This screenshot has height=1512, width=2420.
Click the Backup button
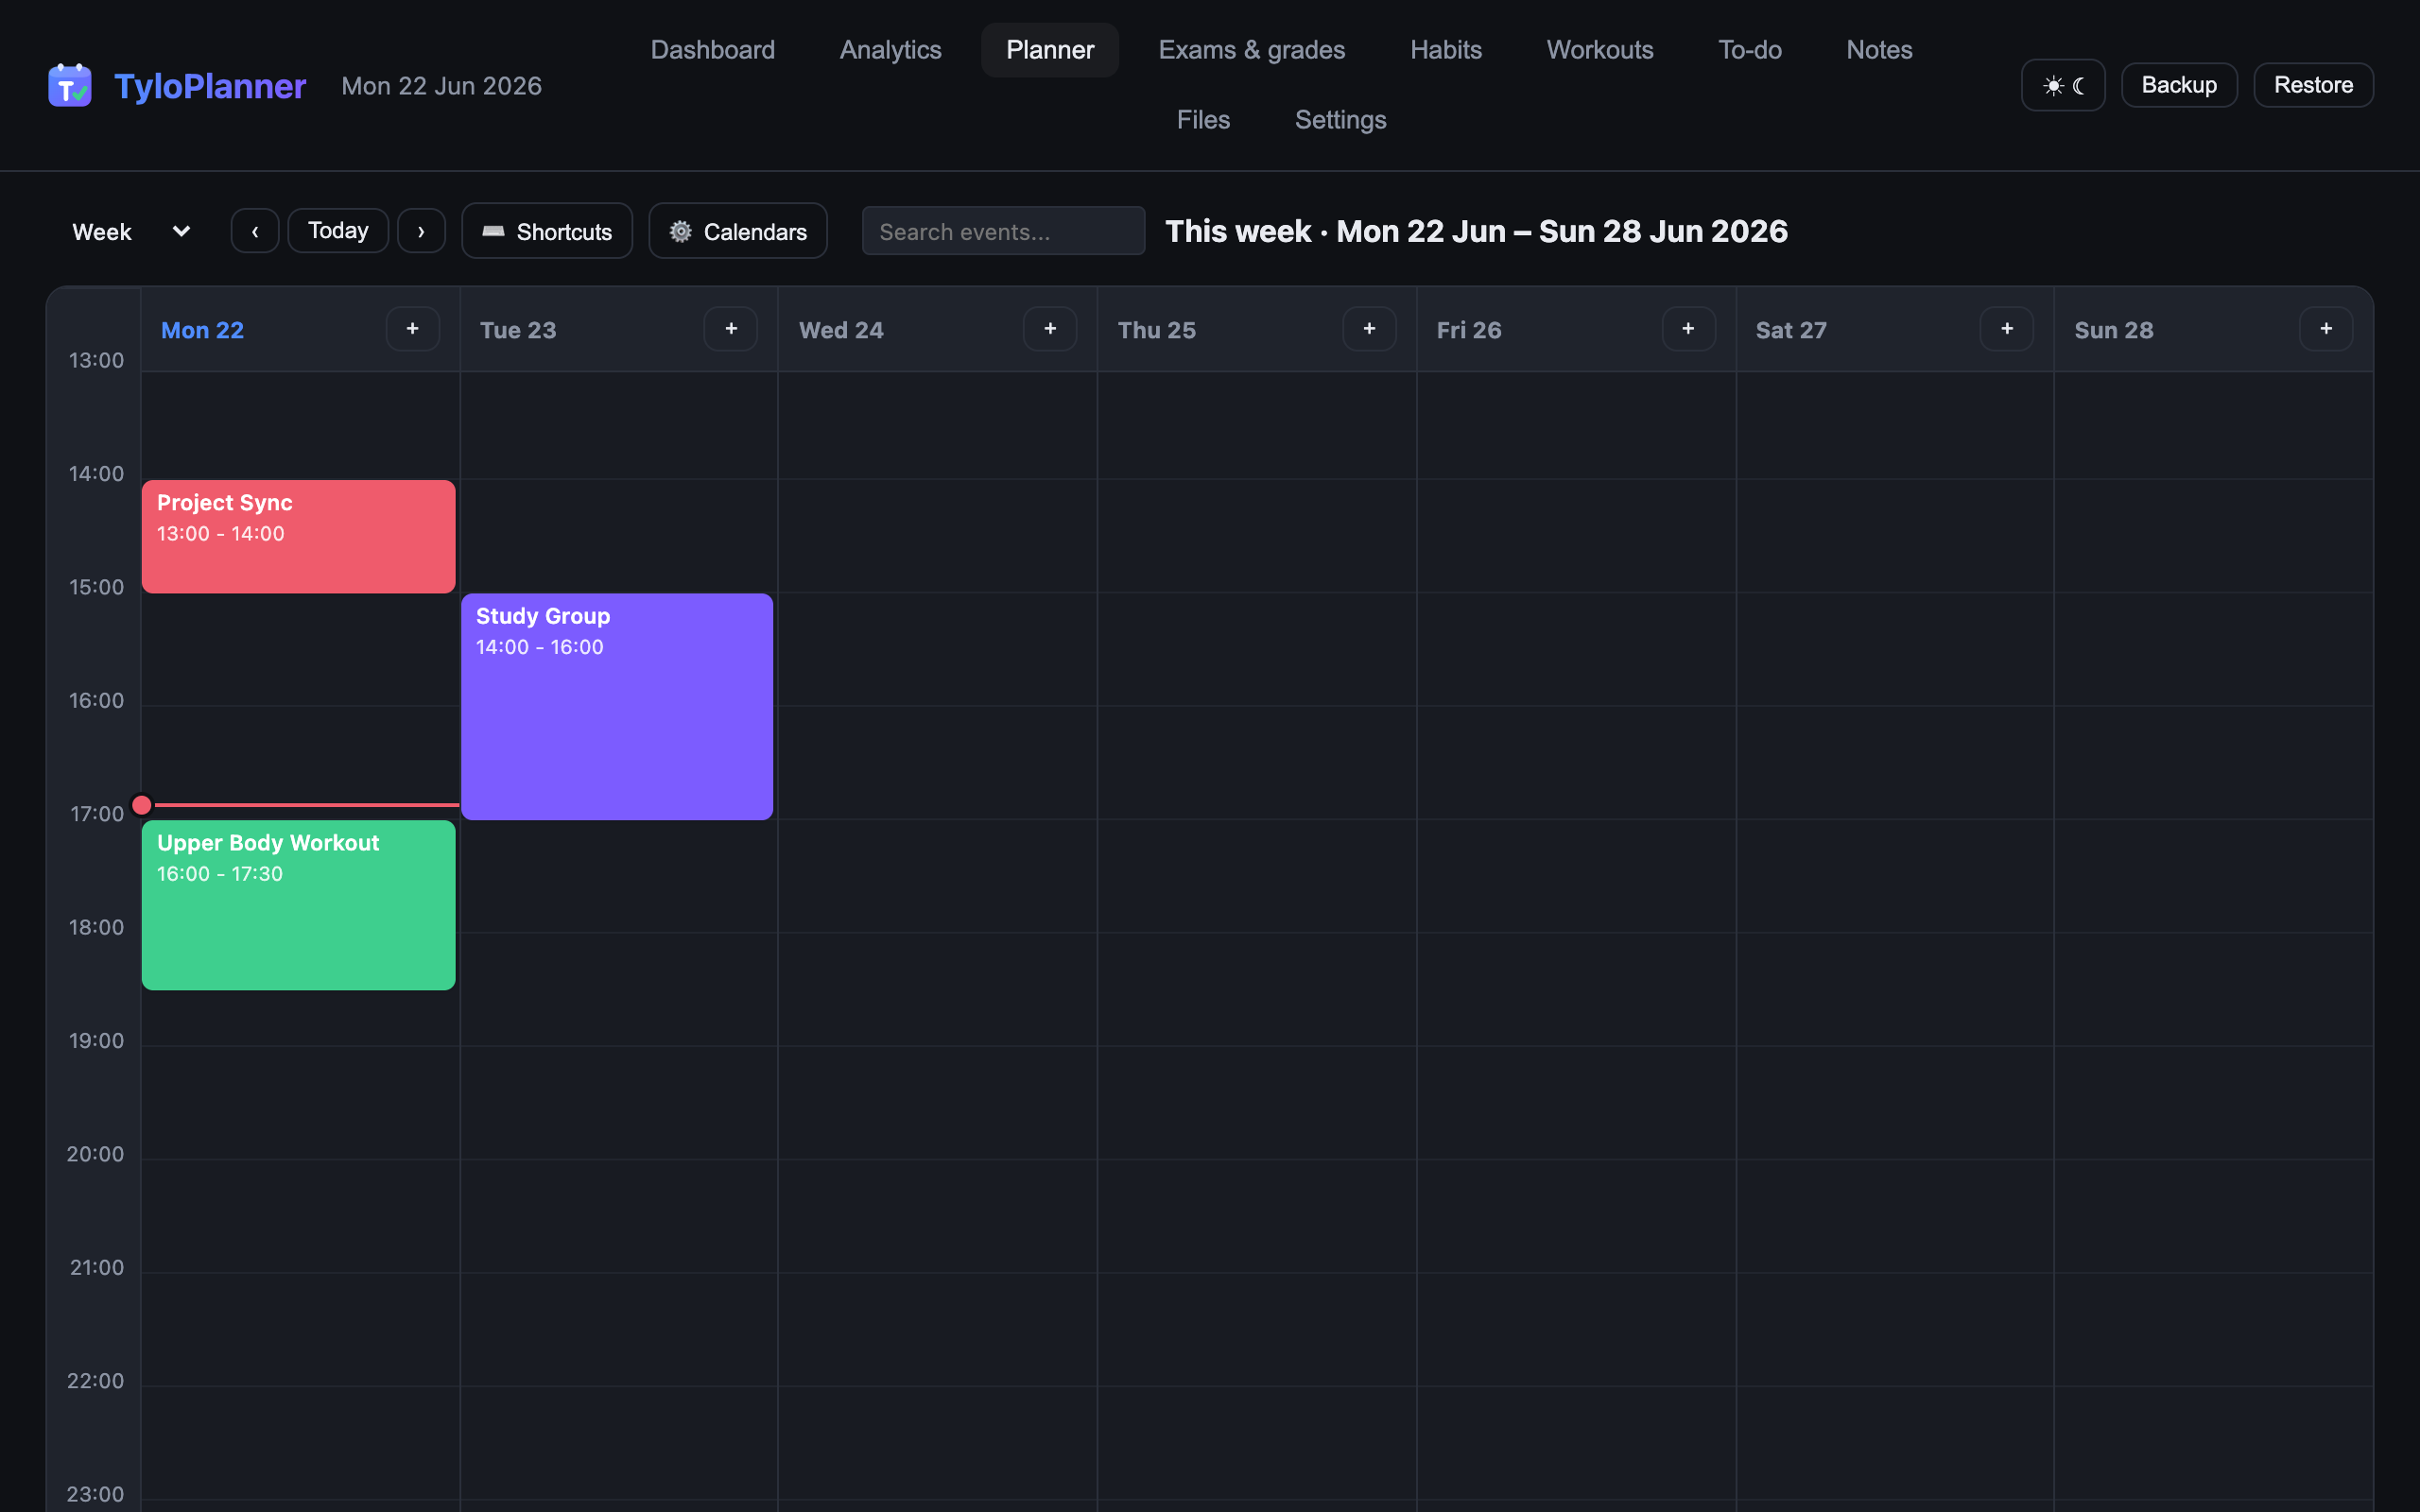[x=2179, y=85]
